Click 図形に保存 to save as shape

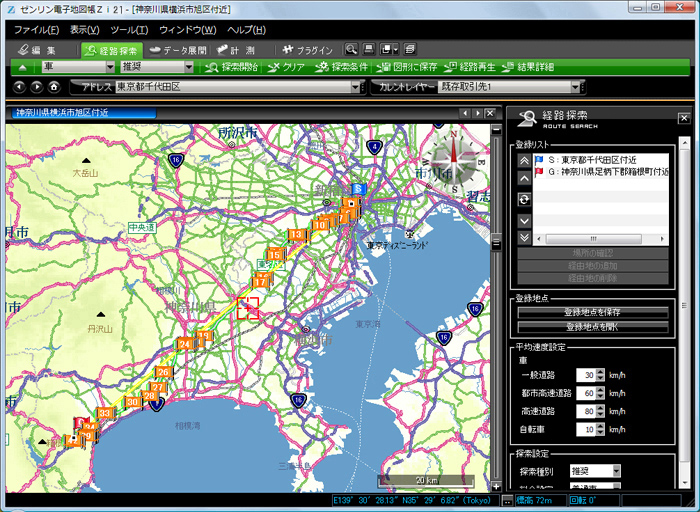[406, 67]
